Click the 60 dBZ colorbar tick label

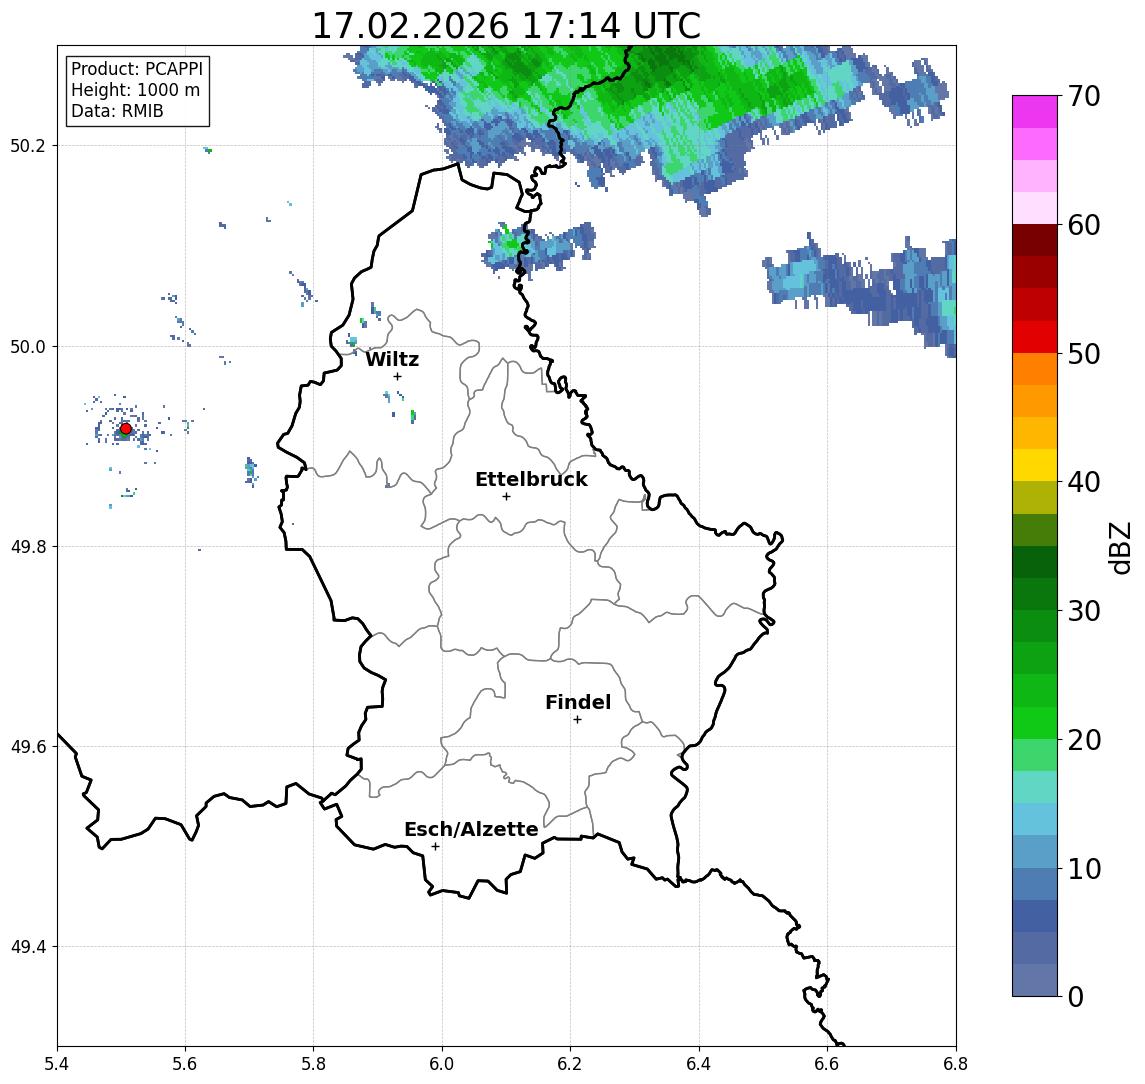coord(1084,225)
